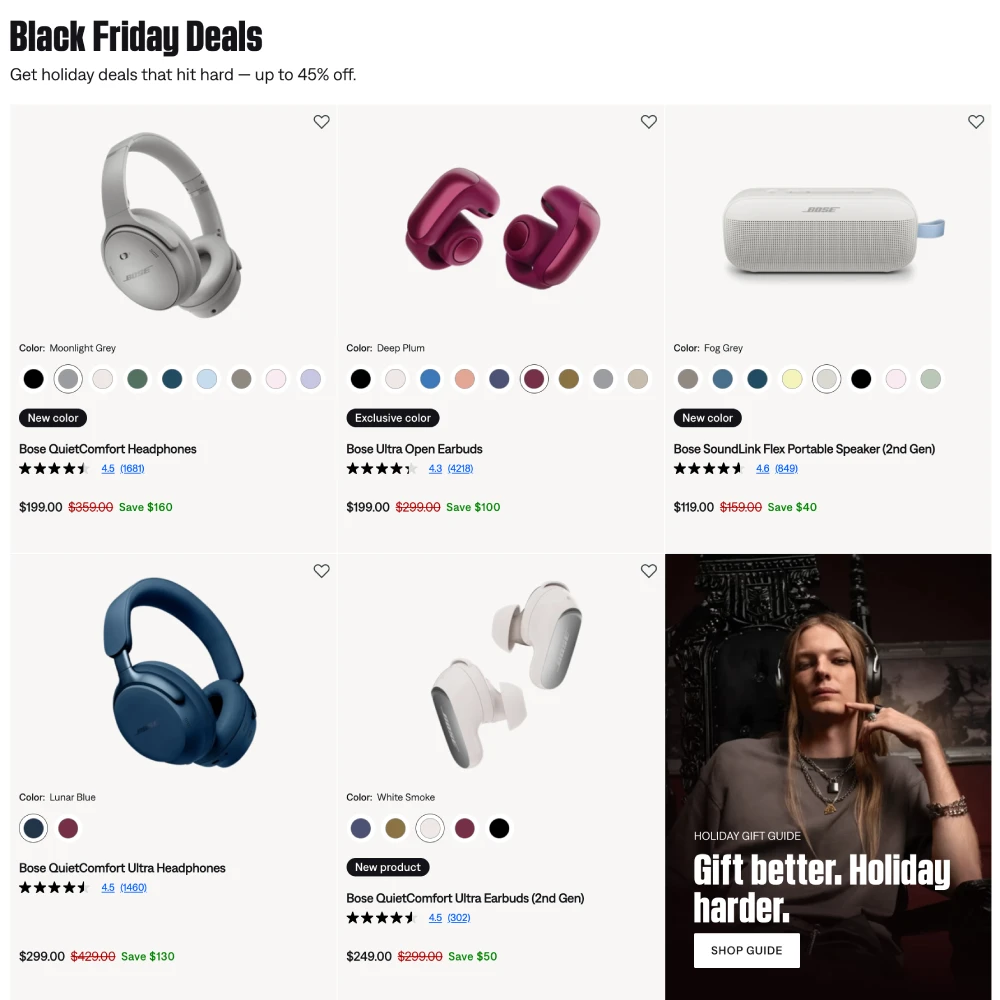Pick yellow swatch for SoundLink Flex speaker
Image resolution: width=1000 pixels, height=1000 pixels.
click(x=791, y=379)
